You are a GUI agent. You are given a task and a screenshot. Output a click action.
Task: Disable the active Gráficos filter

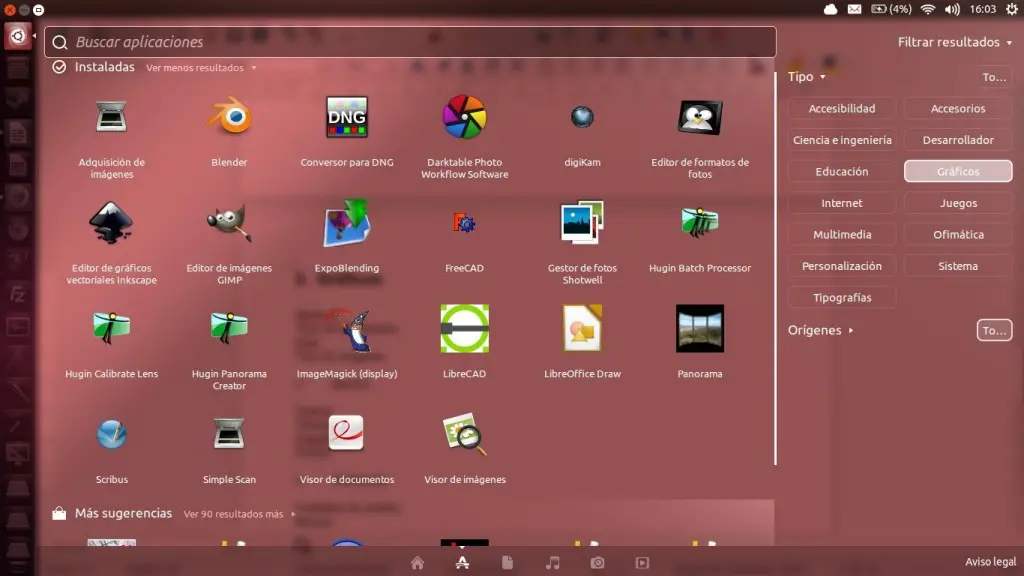tap(958, 171)
